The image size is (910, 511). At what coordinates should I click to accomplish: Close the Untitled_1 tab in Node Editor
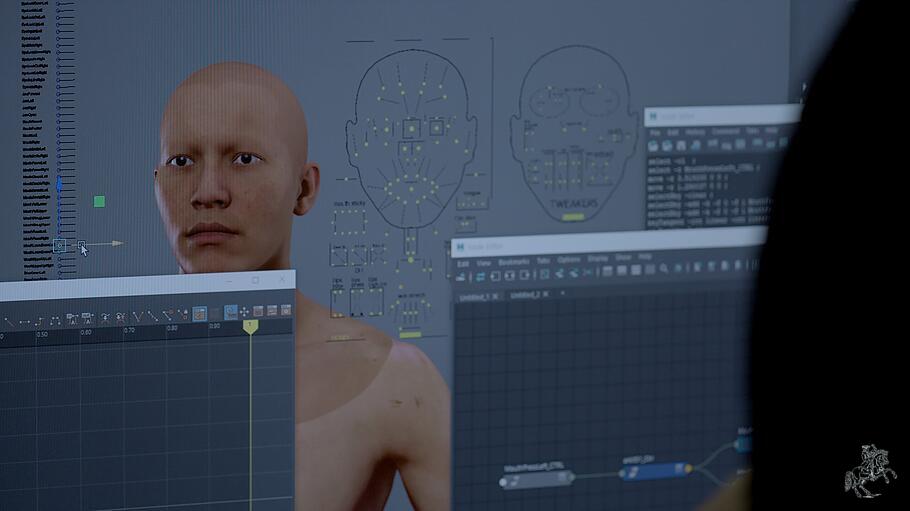(495, 297)
